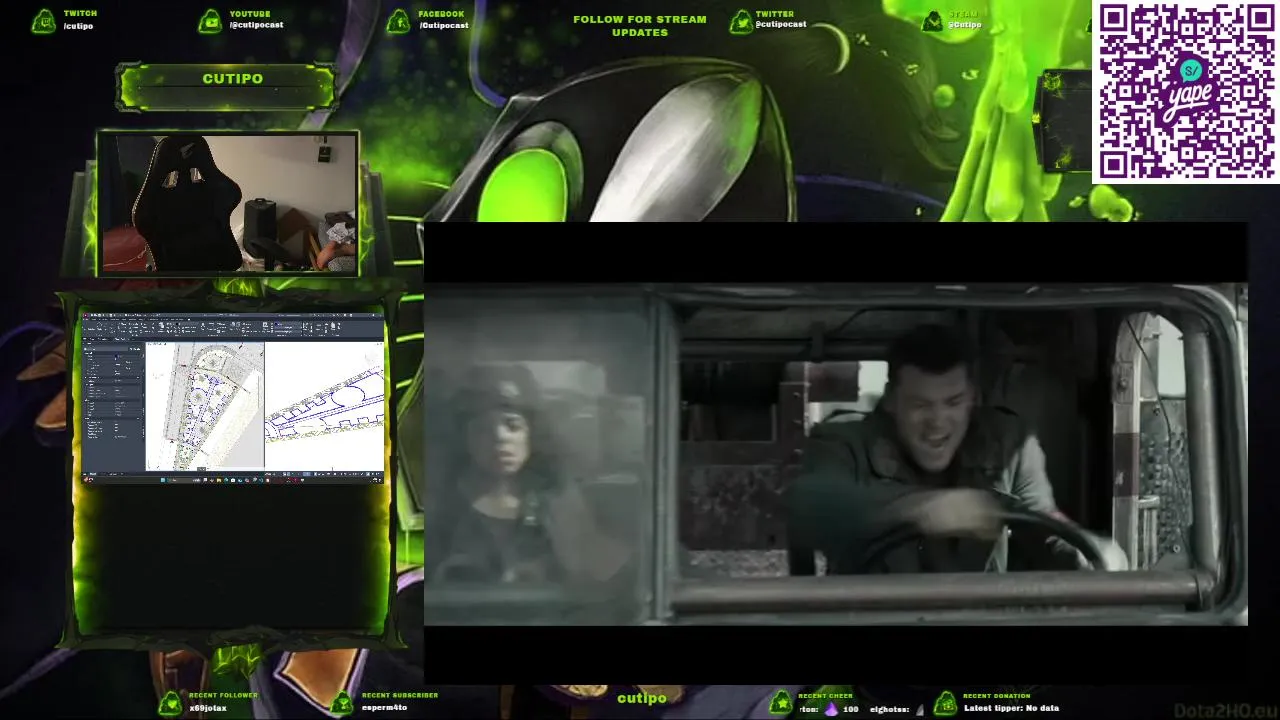Click the right blue drawing viewport in CAD window
This screenshot has height=720, width=1280.
325,406
